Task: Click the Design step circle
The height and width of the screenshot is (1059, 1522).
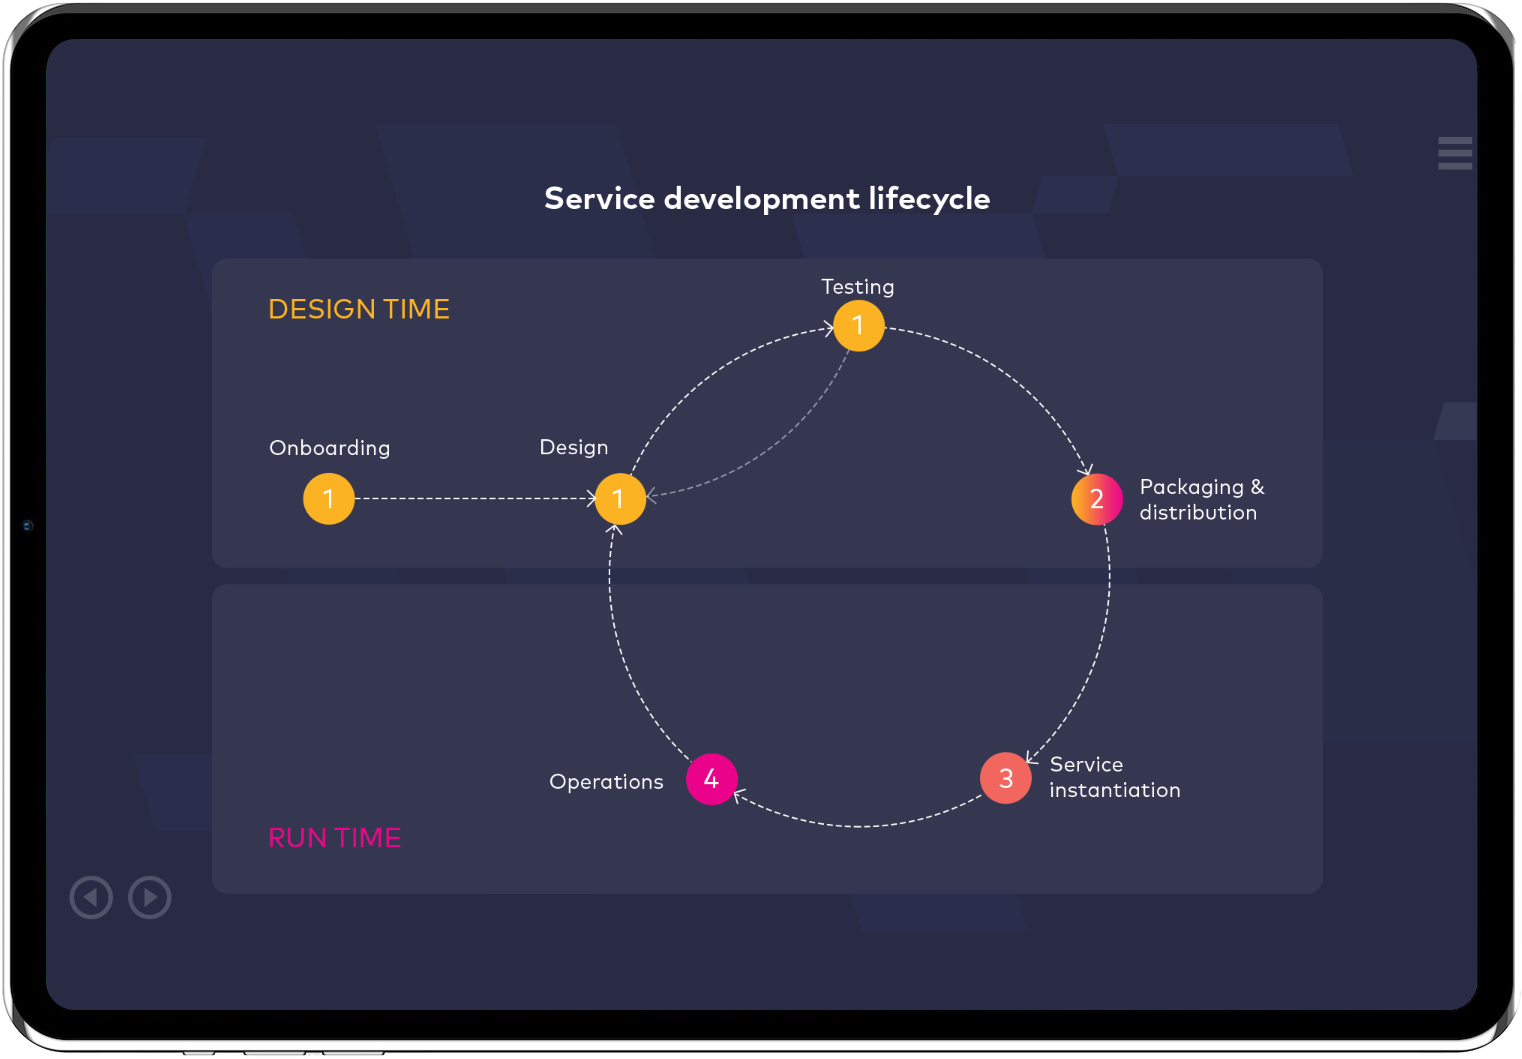Action: tap(620, 499)
